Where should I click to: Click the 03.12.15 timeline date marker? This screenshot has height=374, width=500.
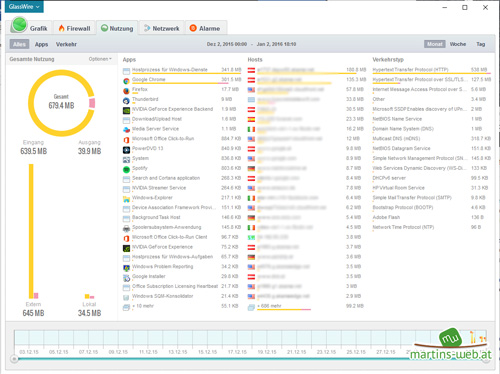(29, 352)
